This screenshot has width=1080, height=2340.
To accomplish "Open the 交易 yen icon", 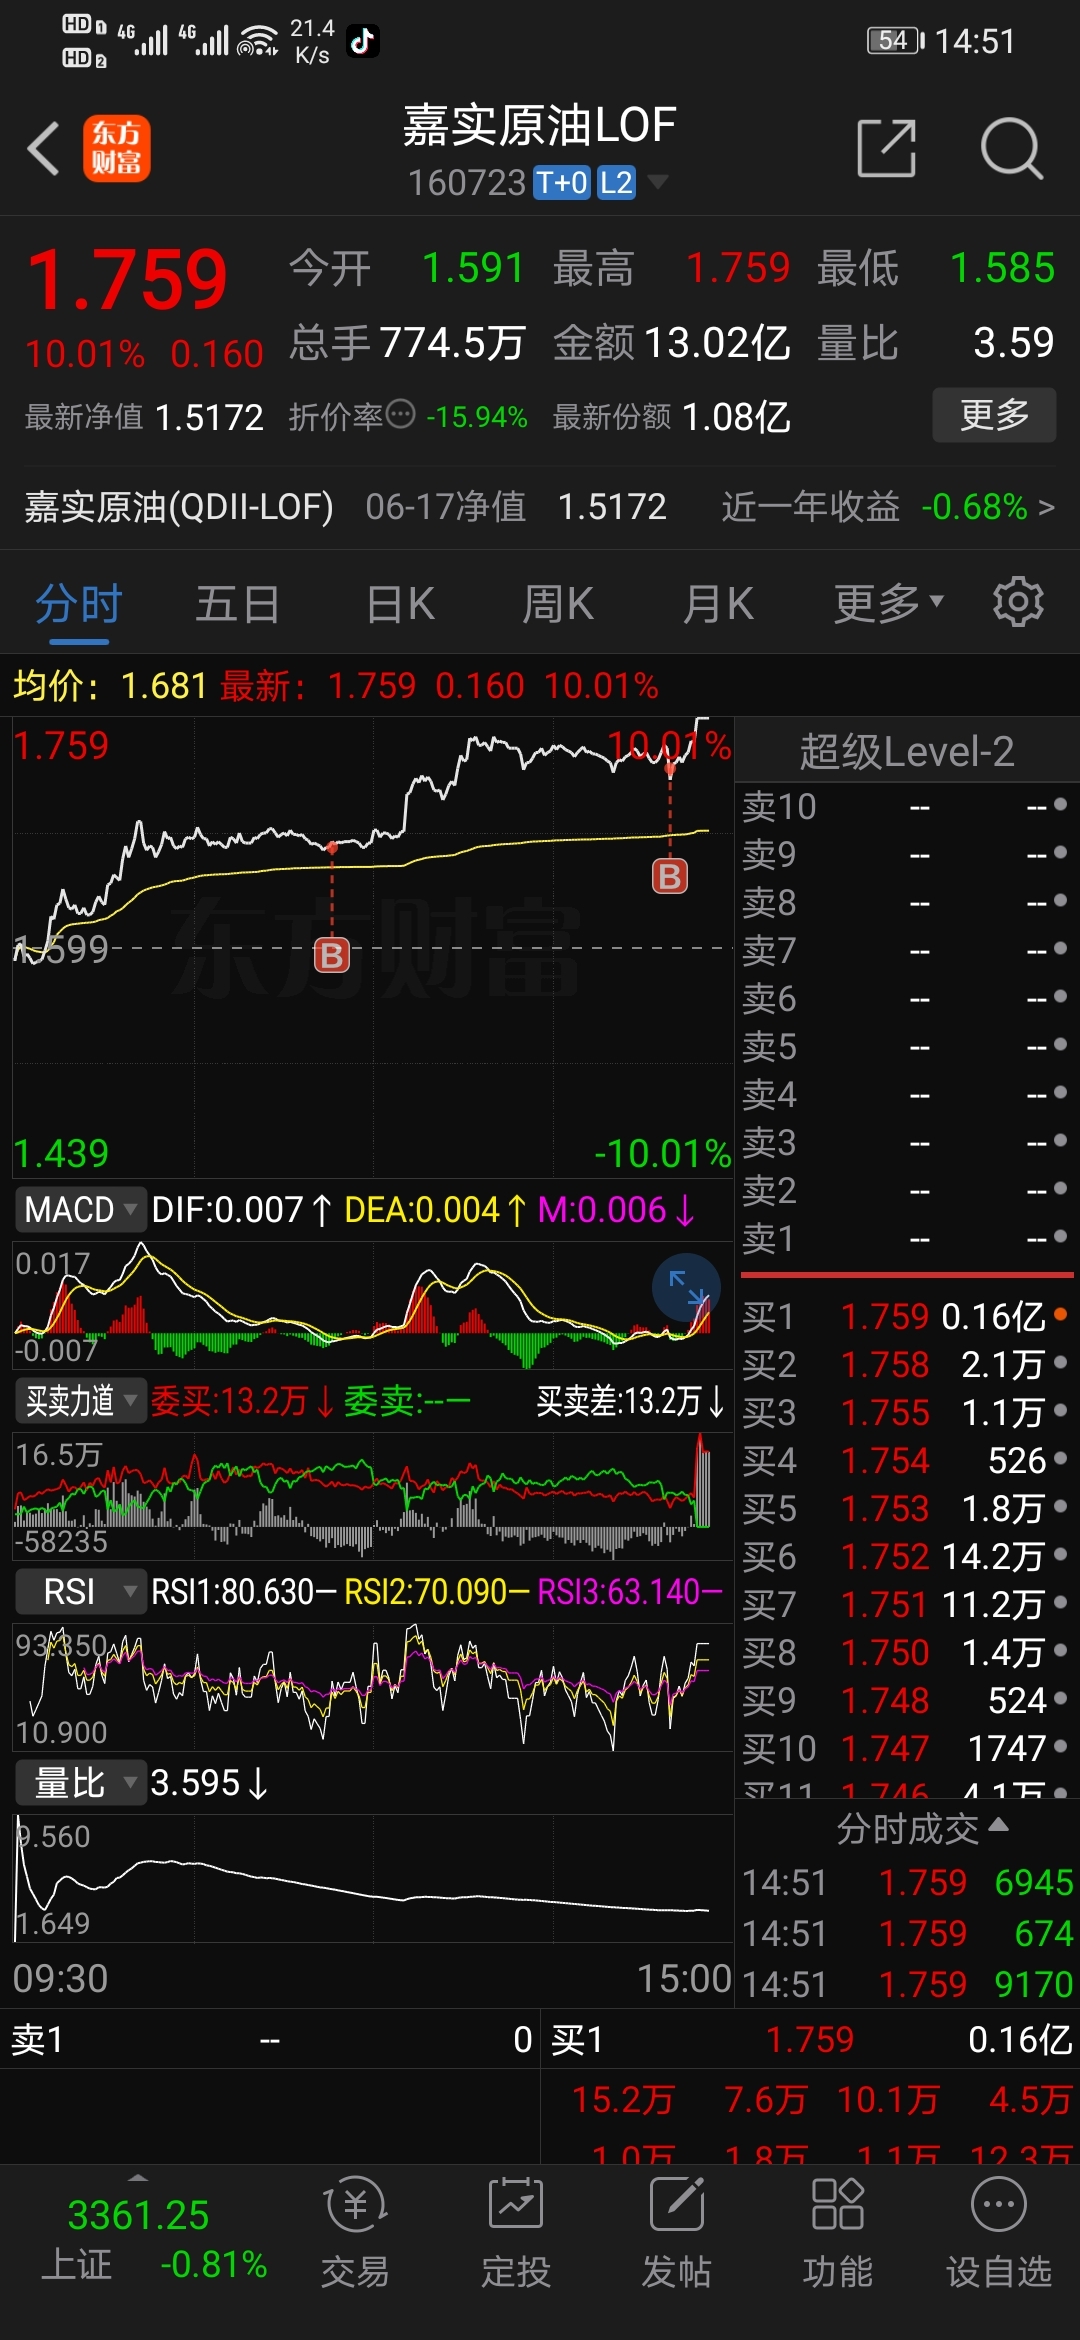I will pos(355,2204).
